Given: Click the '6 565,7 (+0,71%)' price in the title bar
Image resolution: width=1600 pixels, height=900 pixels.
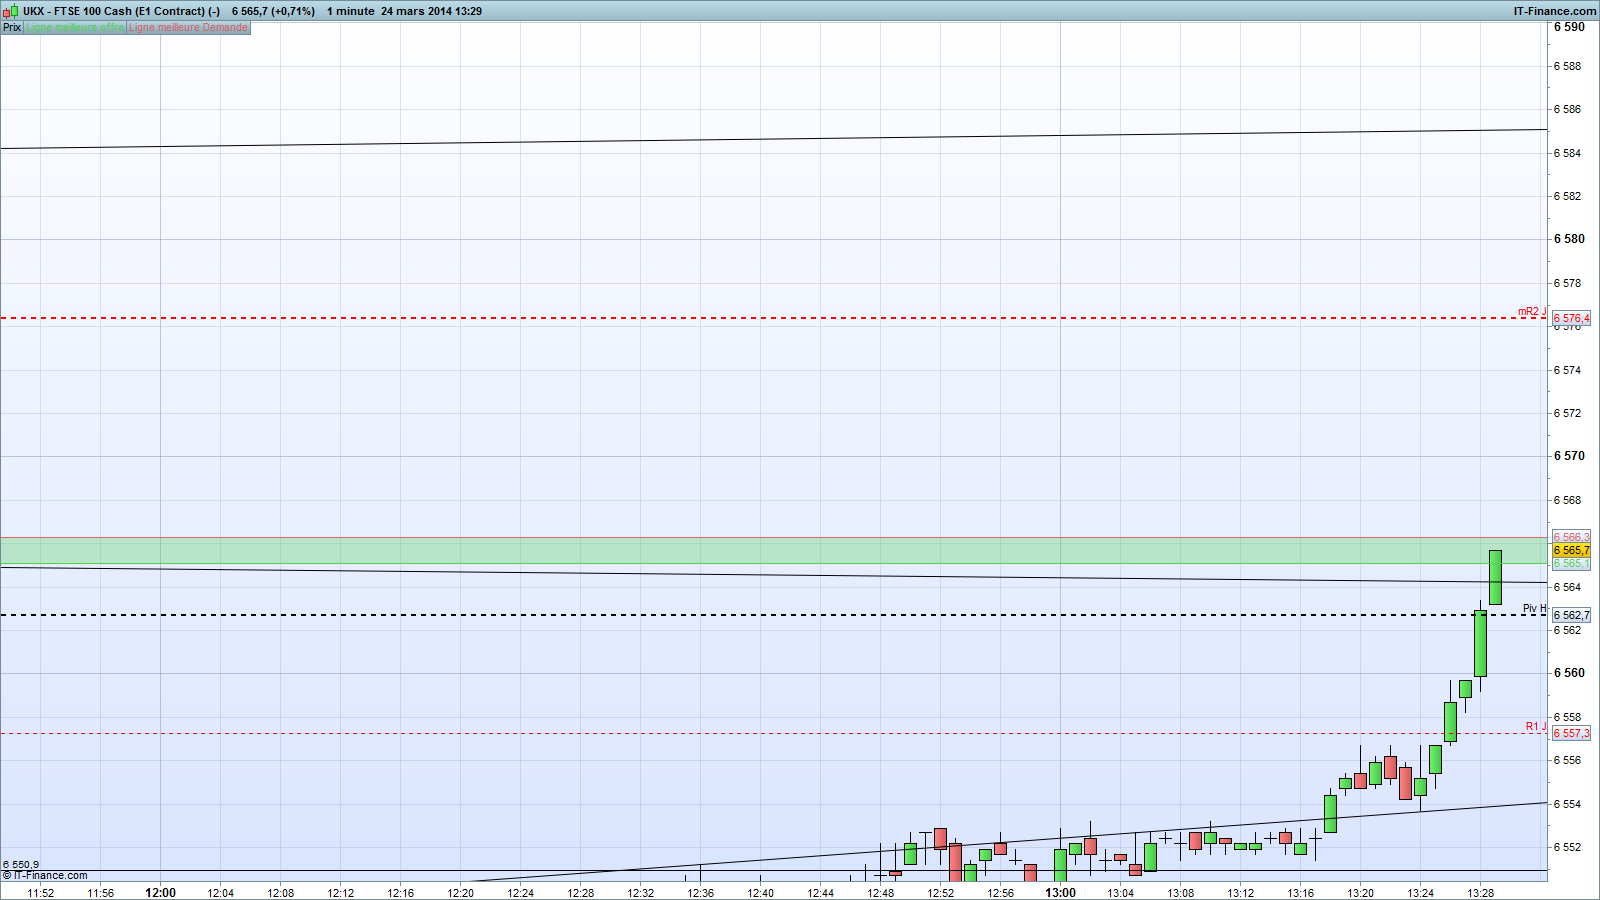Looking at the screenshot, I should tap(273, 11).
